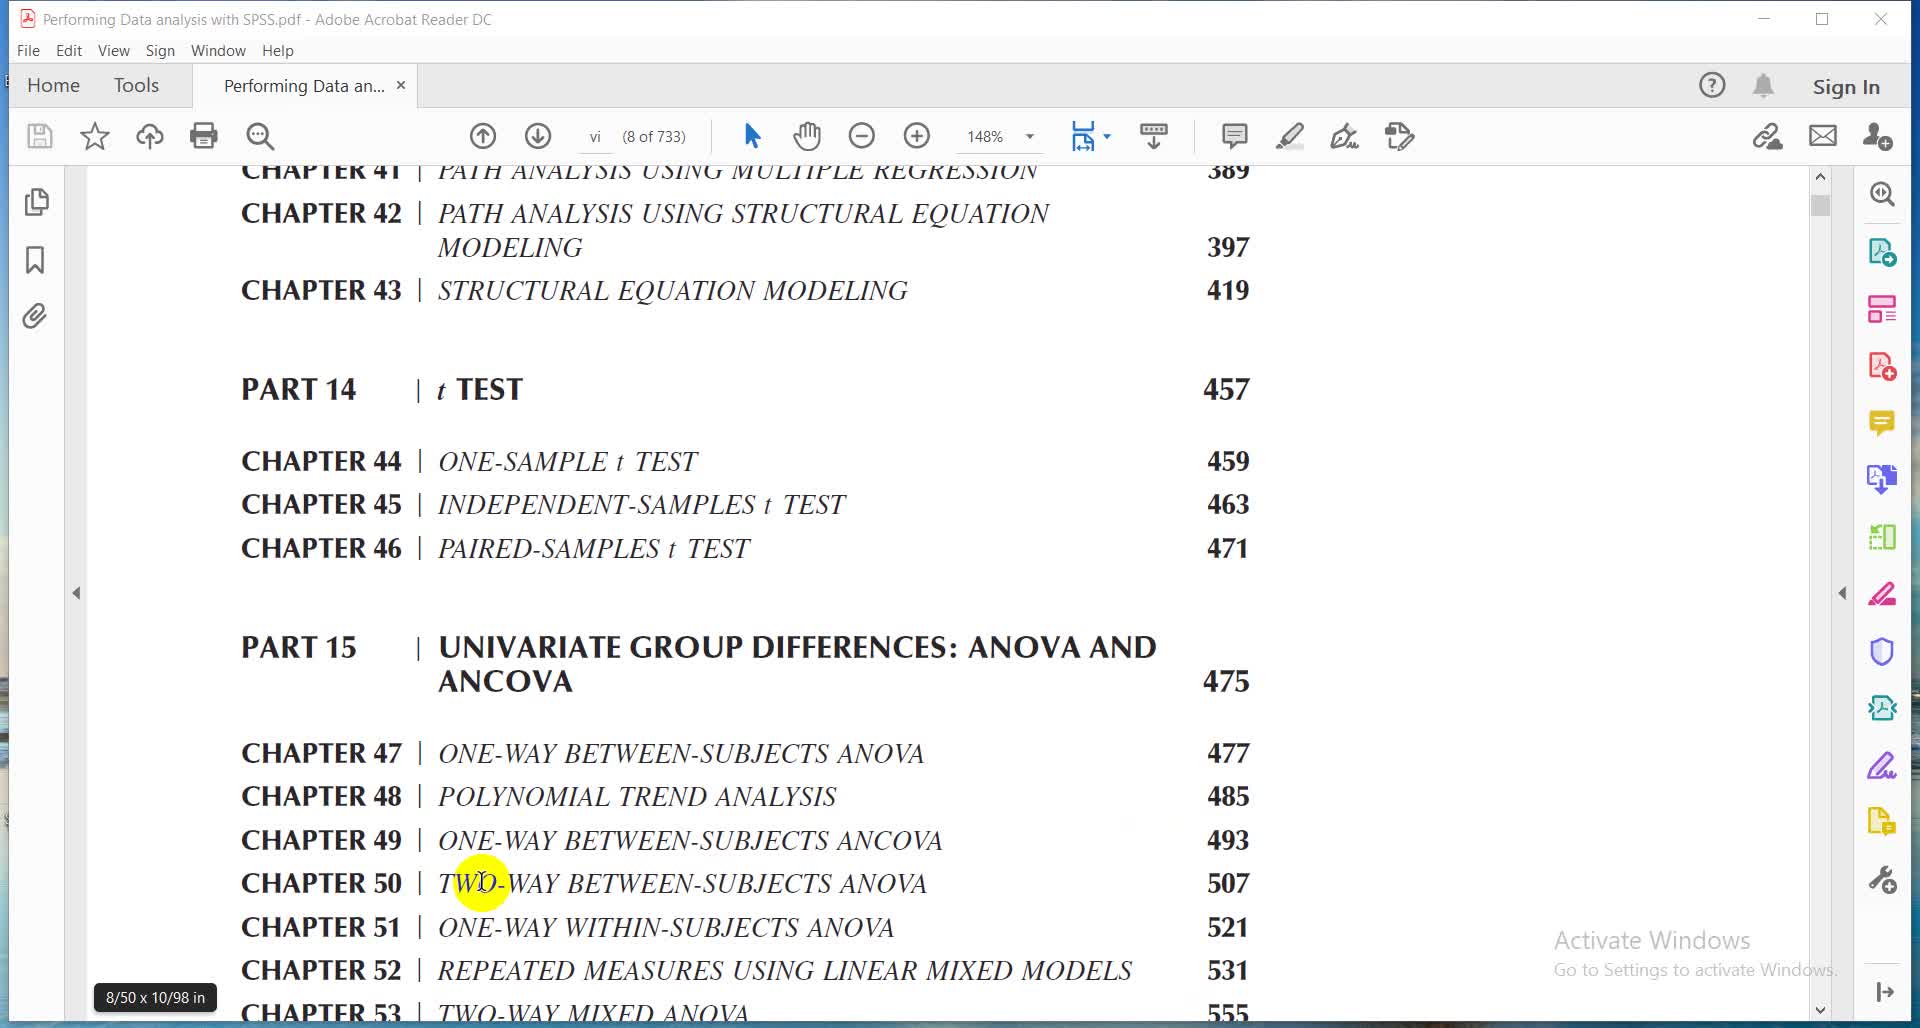Open the Bookmarks panel

35,260
